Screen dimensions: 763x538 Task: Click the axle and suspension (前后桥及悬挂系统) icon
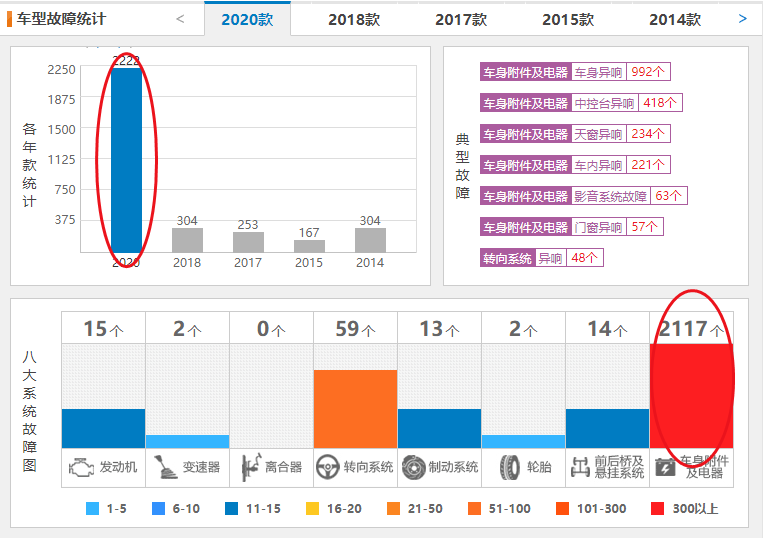(x=579, y=466)
